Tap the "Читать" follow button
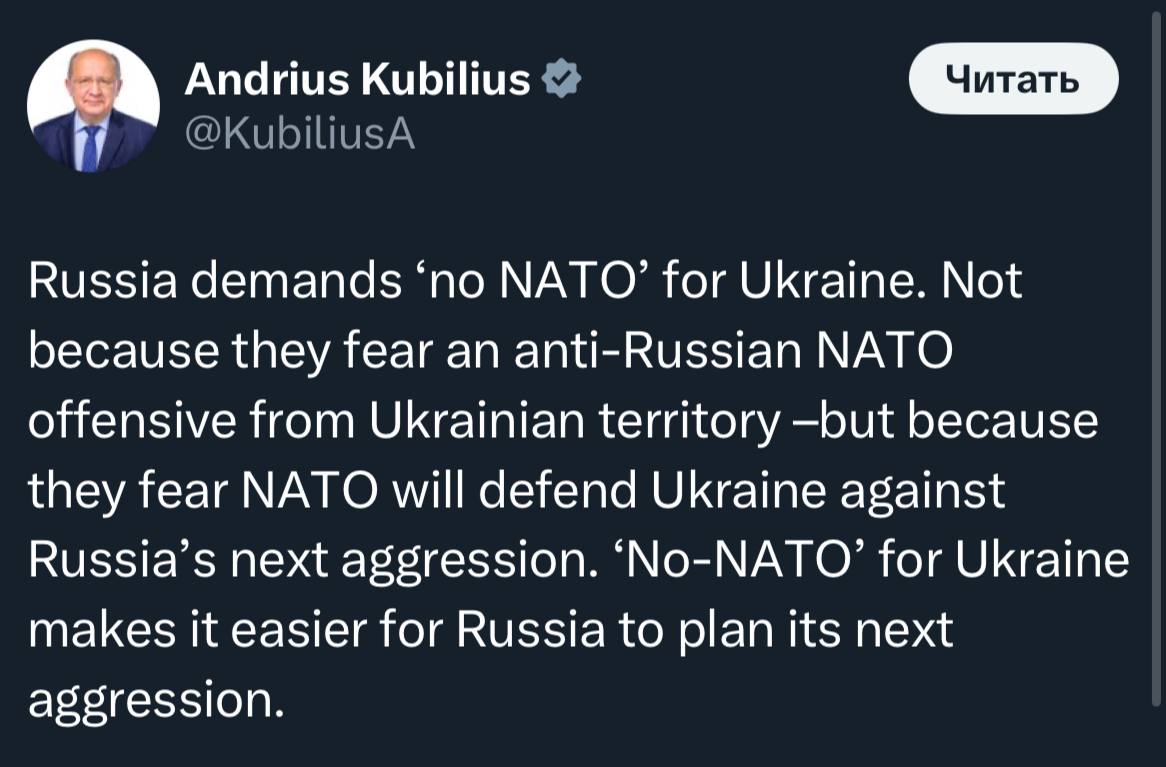Screen dimensions: 1166x767 click(1012, 78)
